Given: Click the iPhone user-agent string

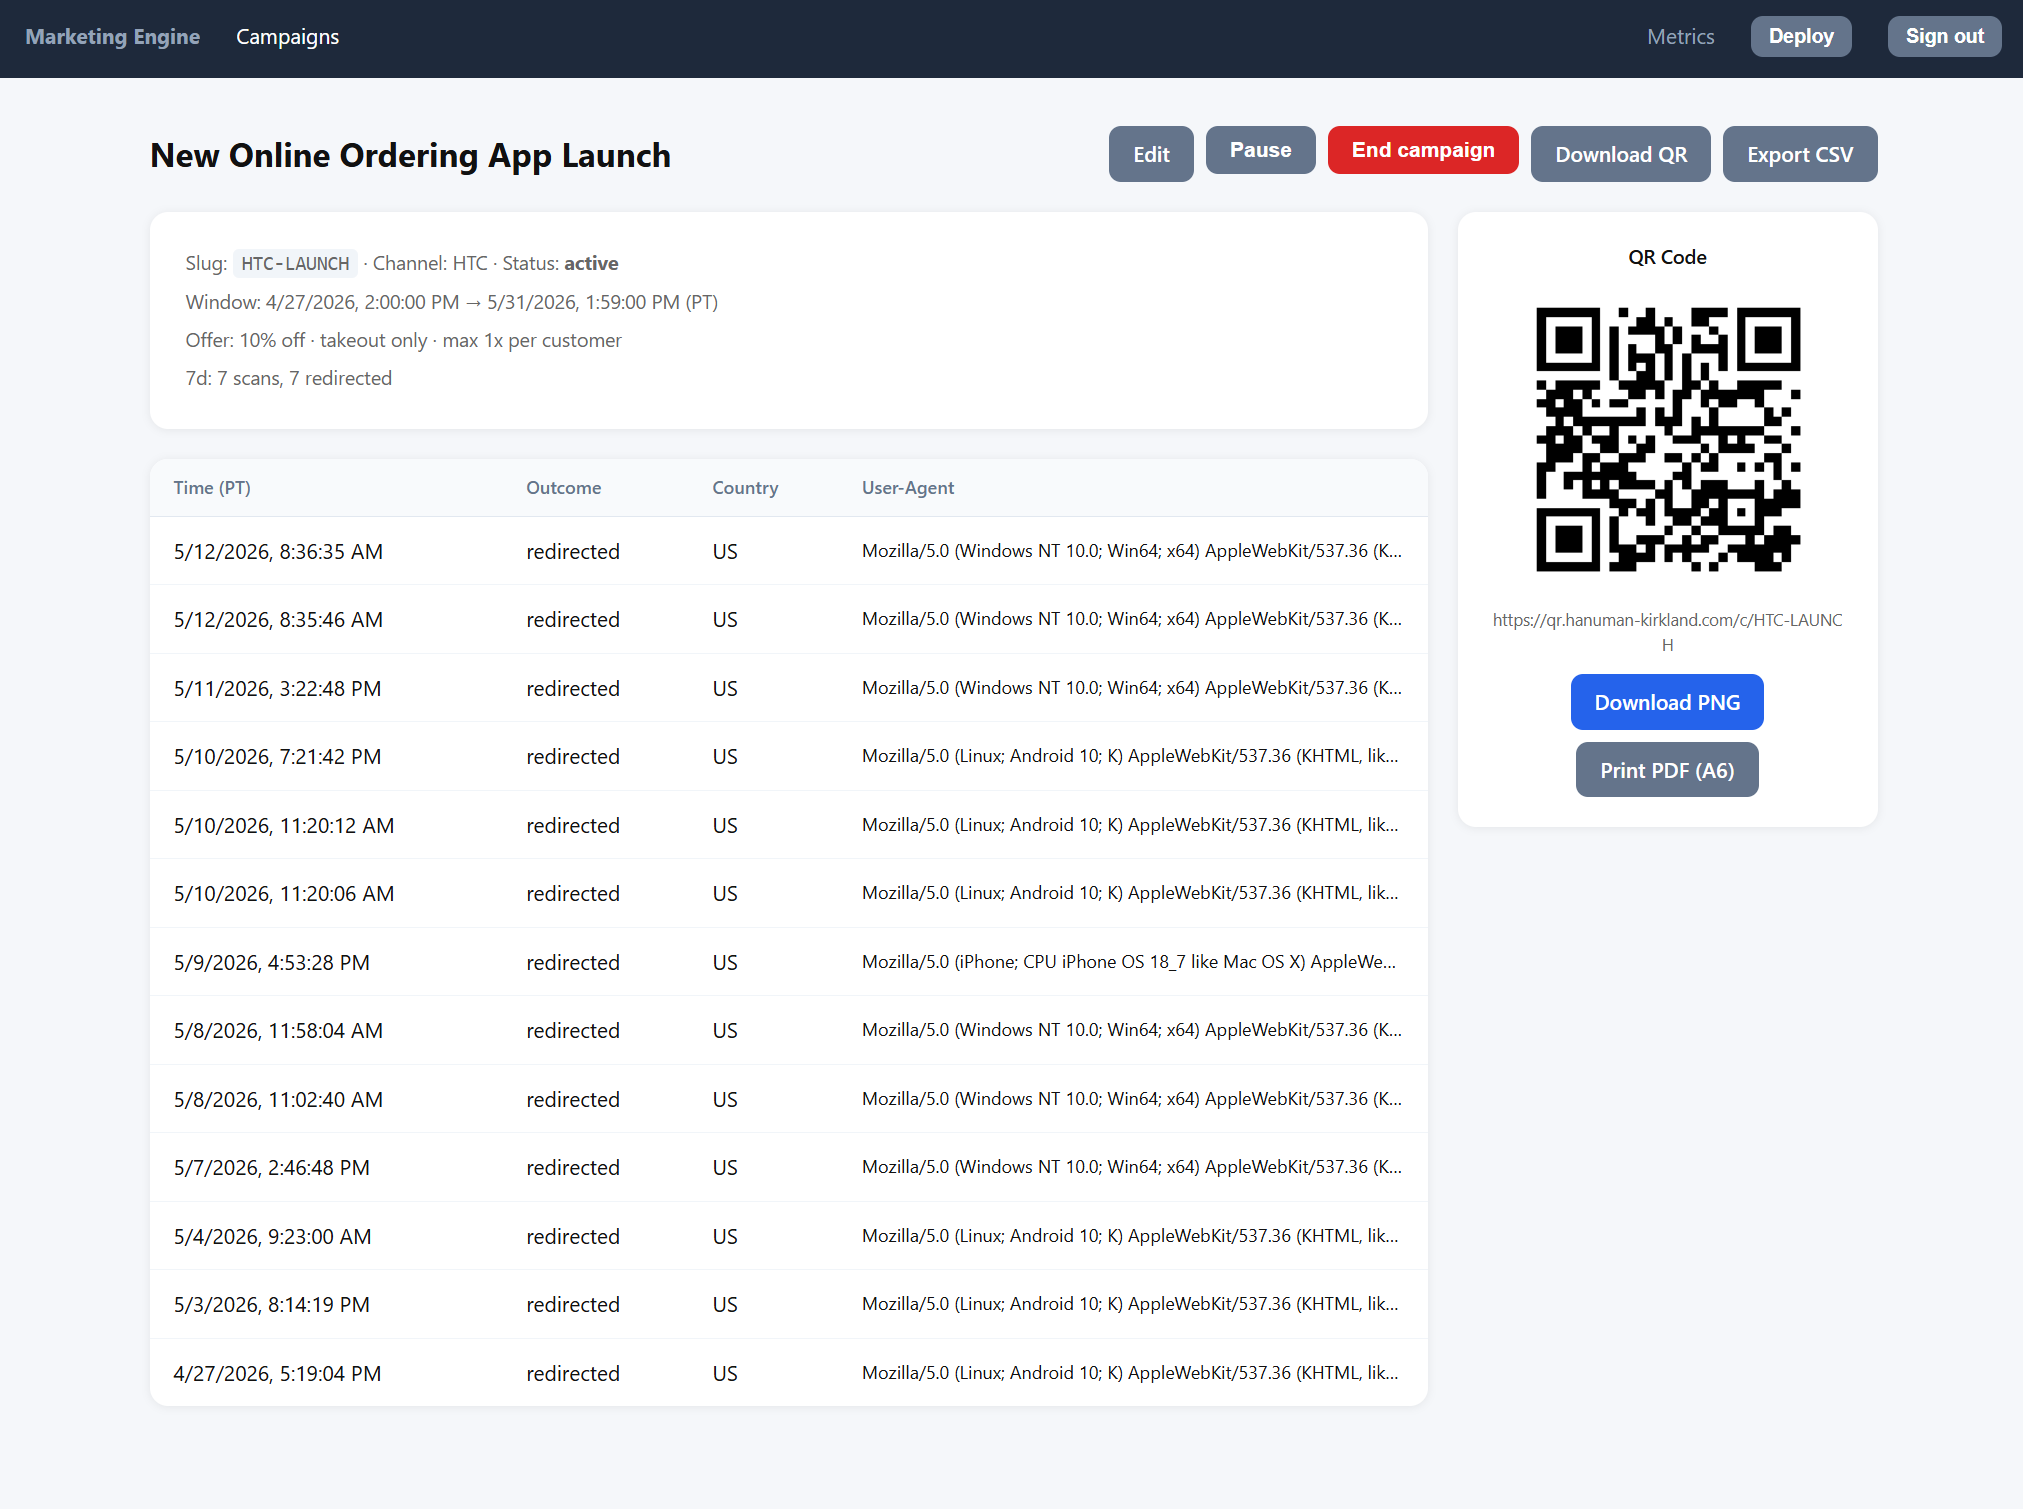Looking at the screenshot, I should point(1129,962).
